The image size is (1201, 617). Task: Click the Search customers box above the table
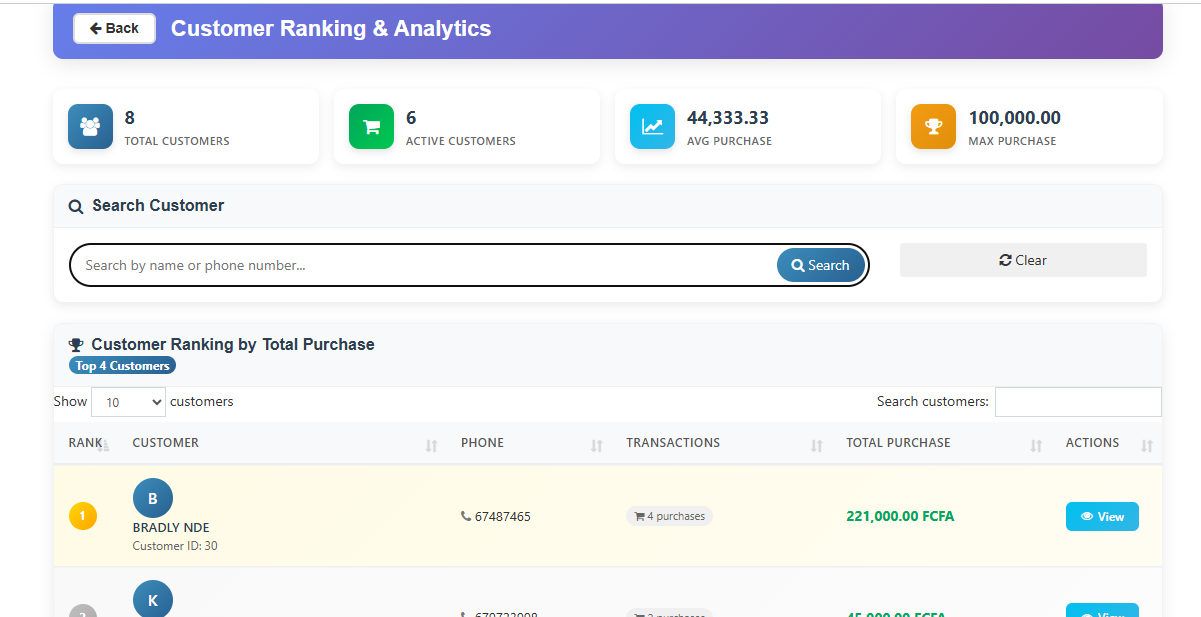click(x=1078, y=401)
